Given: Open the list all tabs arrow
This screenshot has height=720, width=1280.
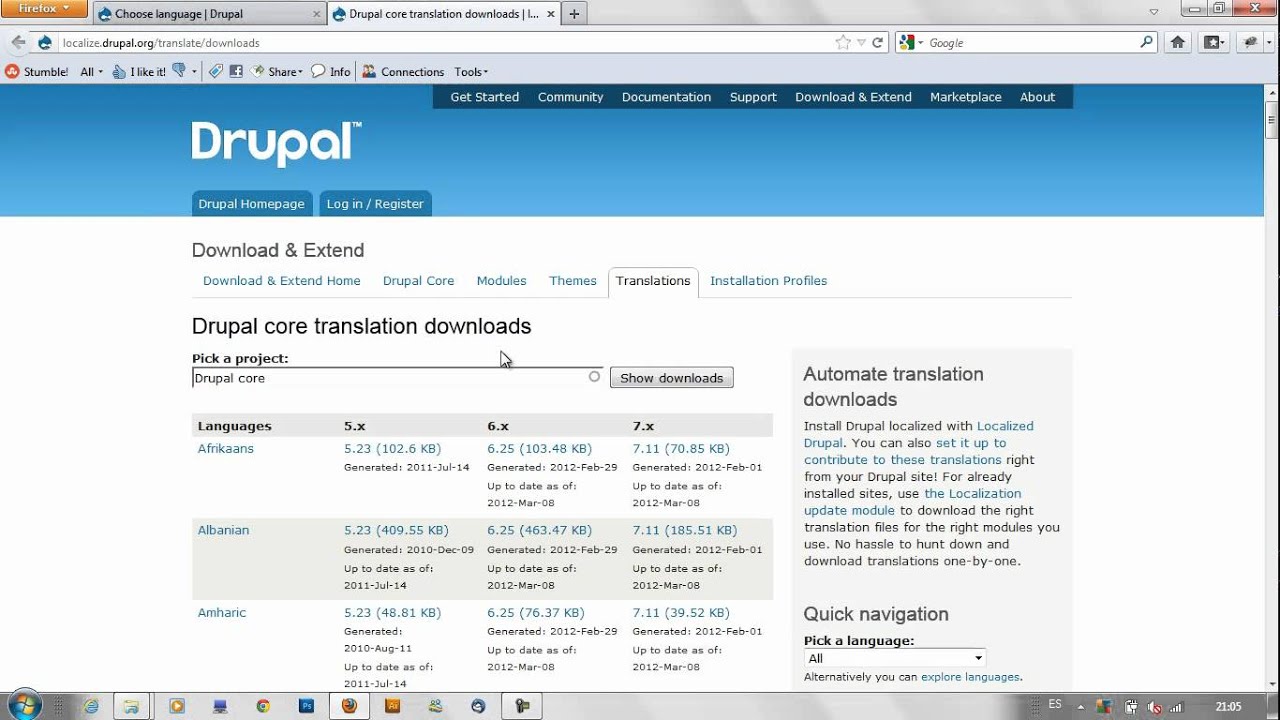Looking at the screenshot, I should (x=1153, y=12).
